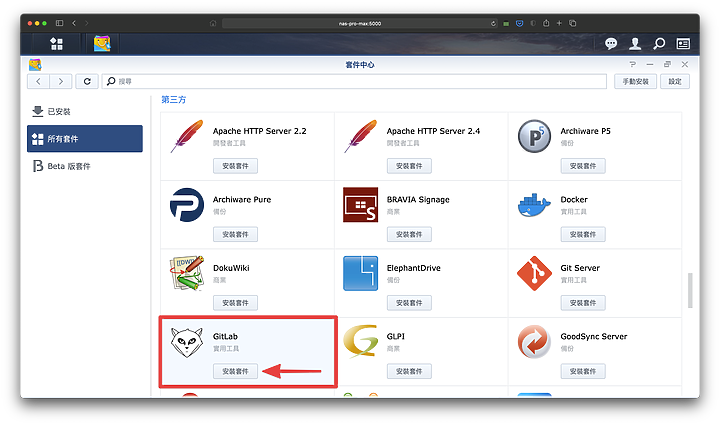
Task: Open the DokuWiki package title
Action: click(231, 268)
